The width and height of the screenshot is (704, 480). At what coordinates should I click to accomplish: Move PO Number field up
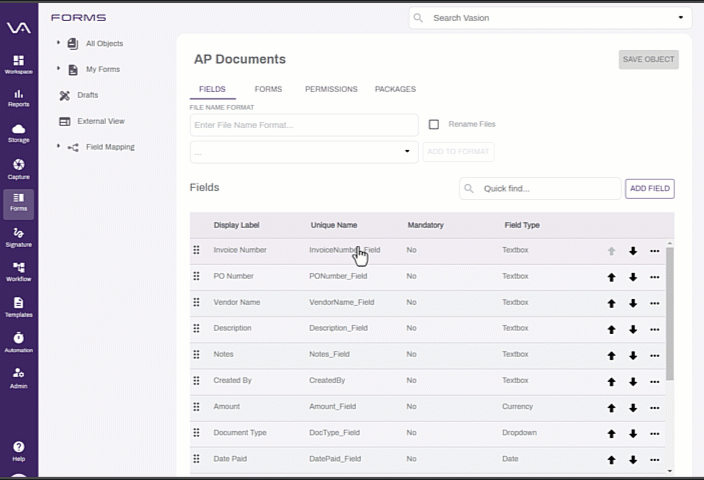611,277
